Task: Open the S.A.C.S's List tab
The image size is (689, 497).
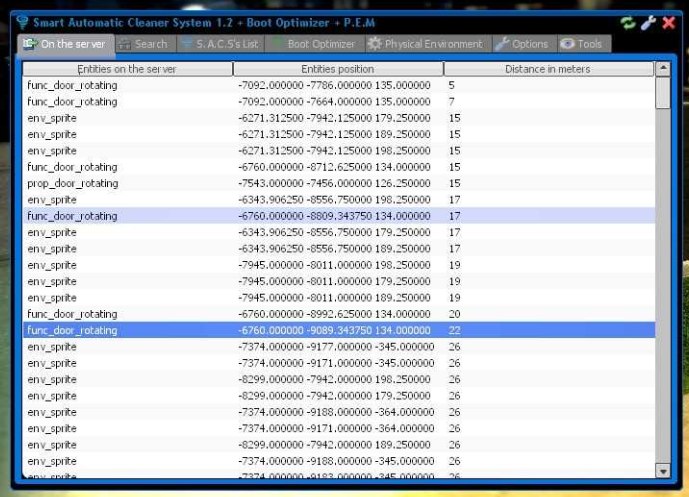Action: [221, 44]
